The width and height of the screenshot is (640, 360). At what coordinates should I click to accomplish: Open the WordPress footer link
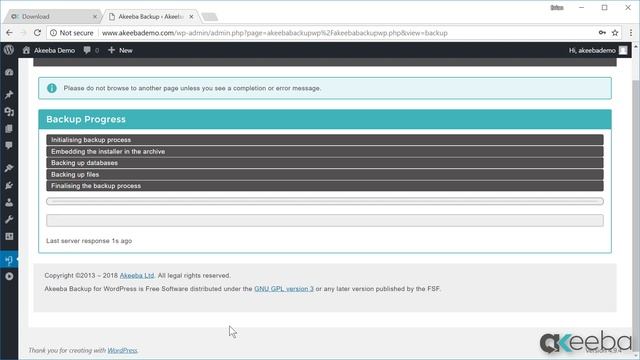(122, 350)
